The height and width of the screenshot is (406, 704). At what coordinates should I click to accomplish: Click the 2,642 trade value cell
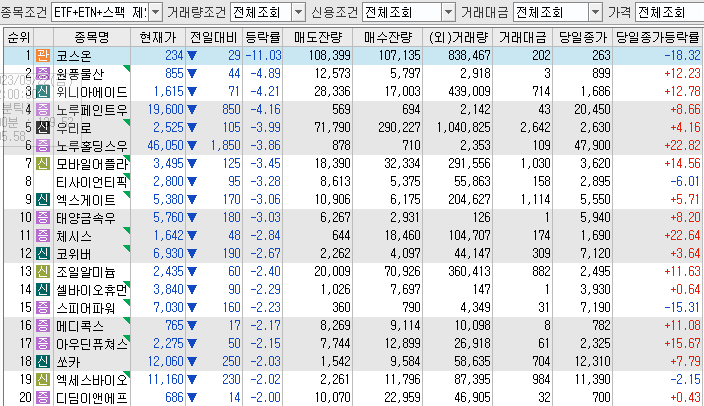(x=536, y=128)
